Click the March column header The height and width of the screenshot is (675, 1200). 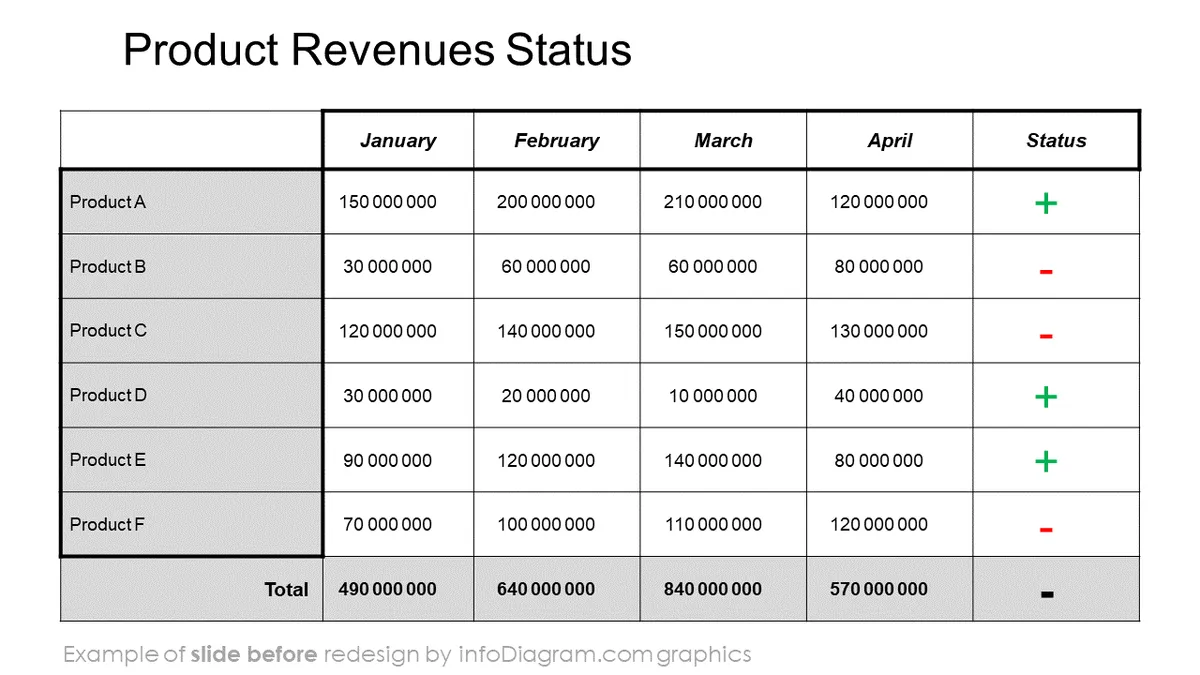tap(723, 141)
